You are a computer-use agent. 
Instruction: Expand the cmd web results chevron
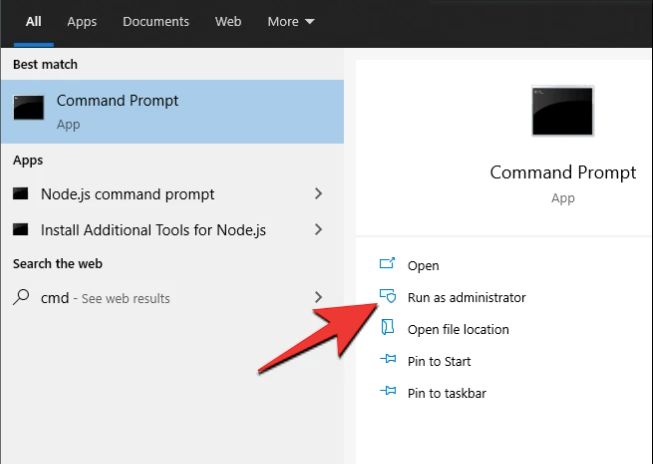tap(319, 297)
